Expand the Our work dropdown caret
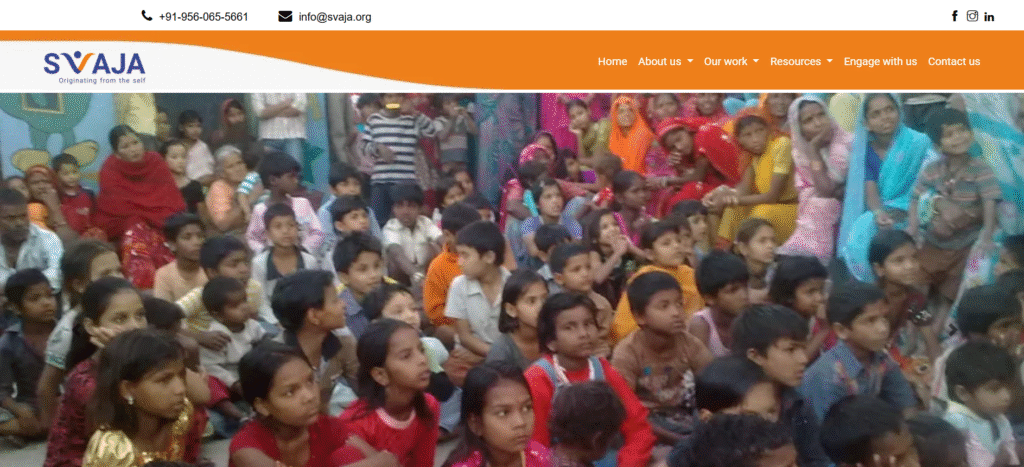 click(756, 61)
